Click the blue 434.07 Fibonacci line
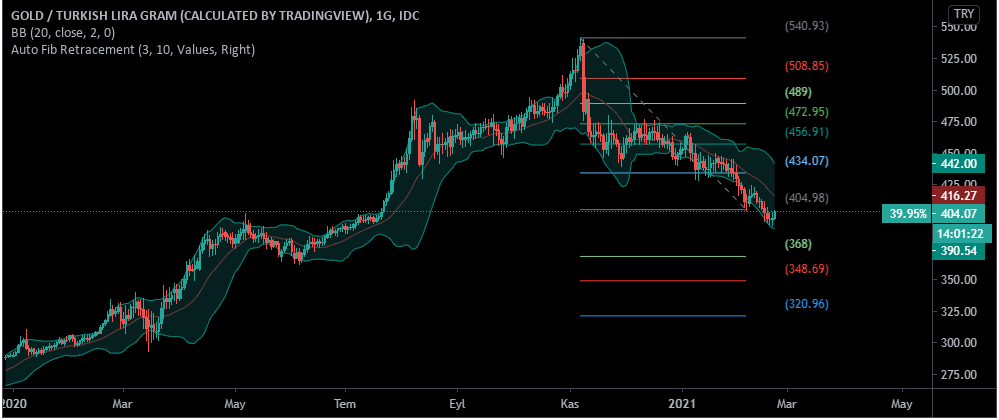 [663, 173]
